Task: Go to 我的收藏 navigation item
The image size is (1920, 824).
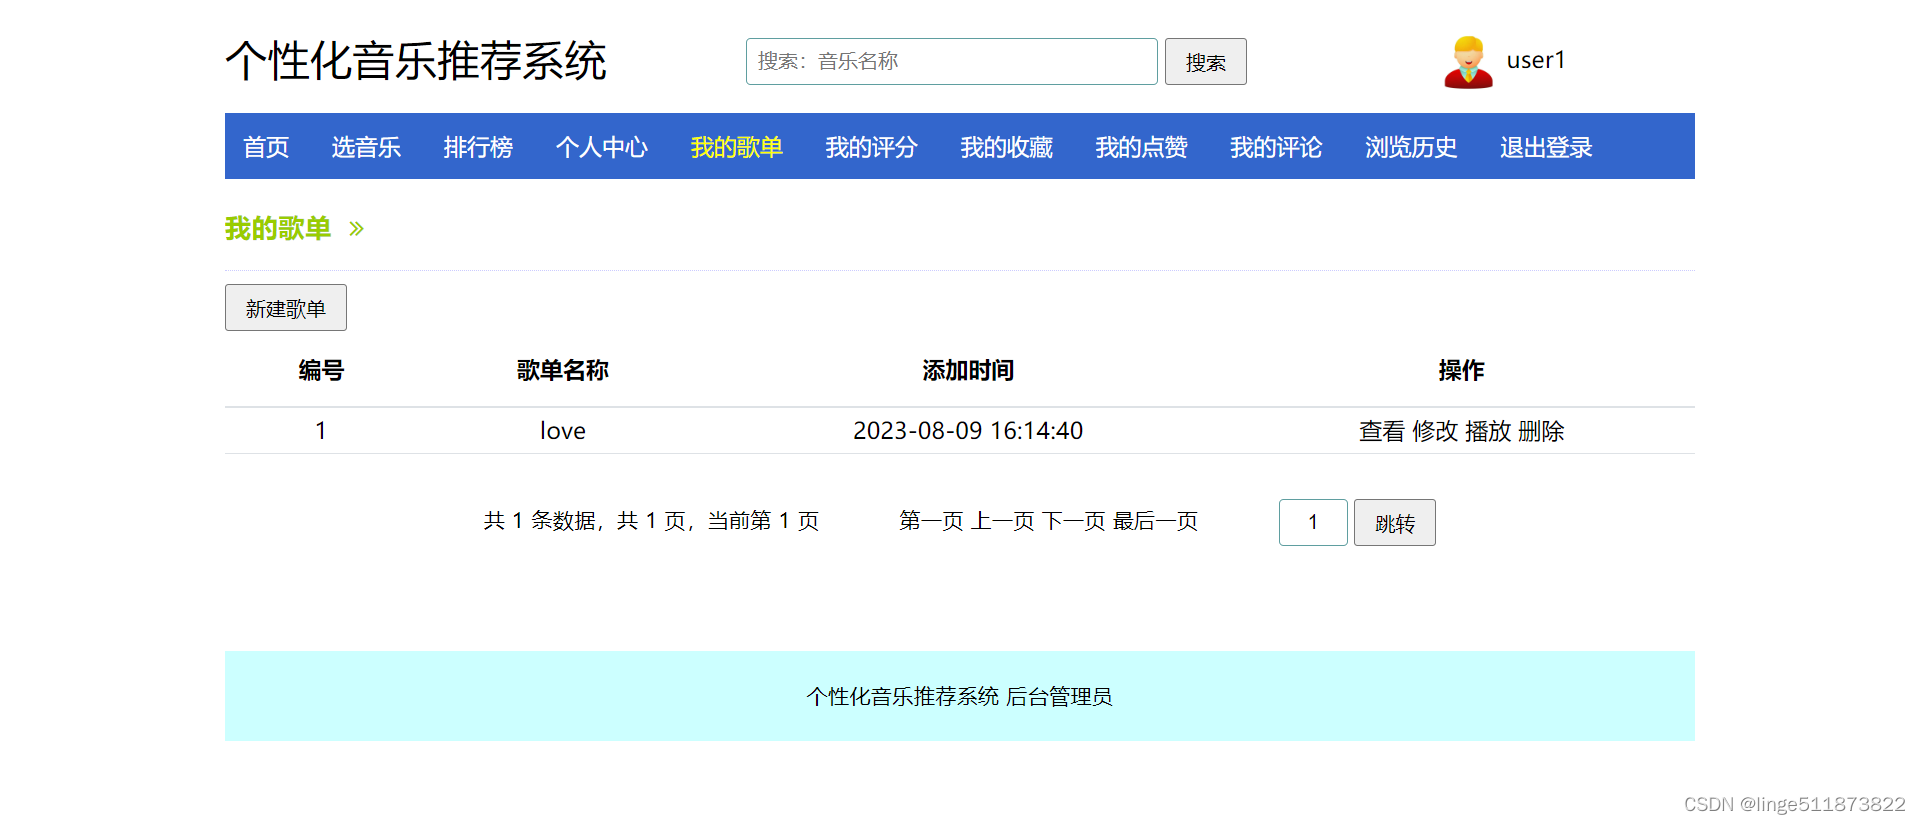Action: [x=1007, y=147]
